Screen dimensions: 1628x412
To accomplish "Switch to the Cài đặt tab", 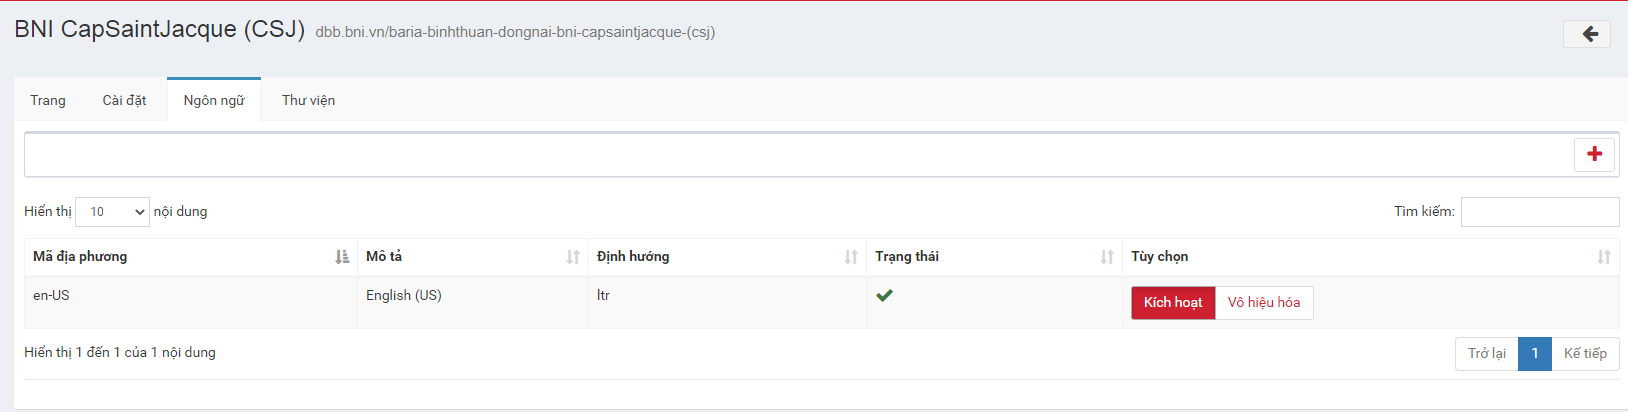I will click(124, 100).
